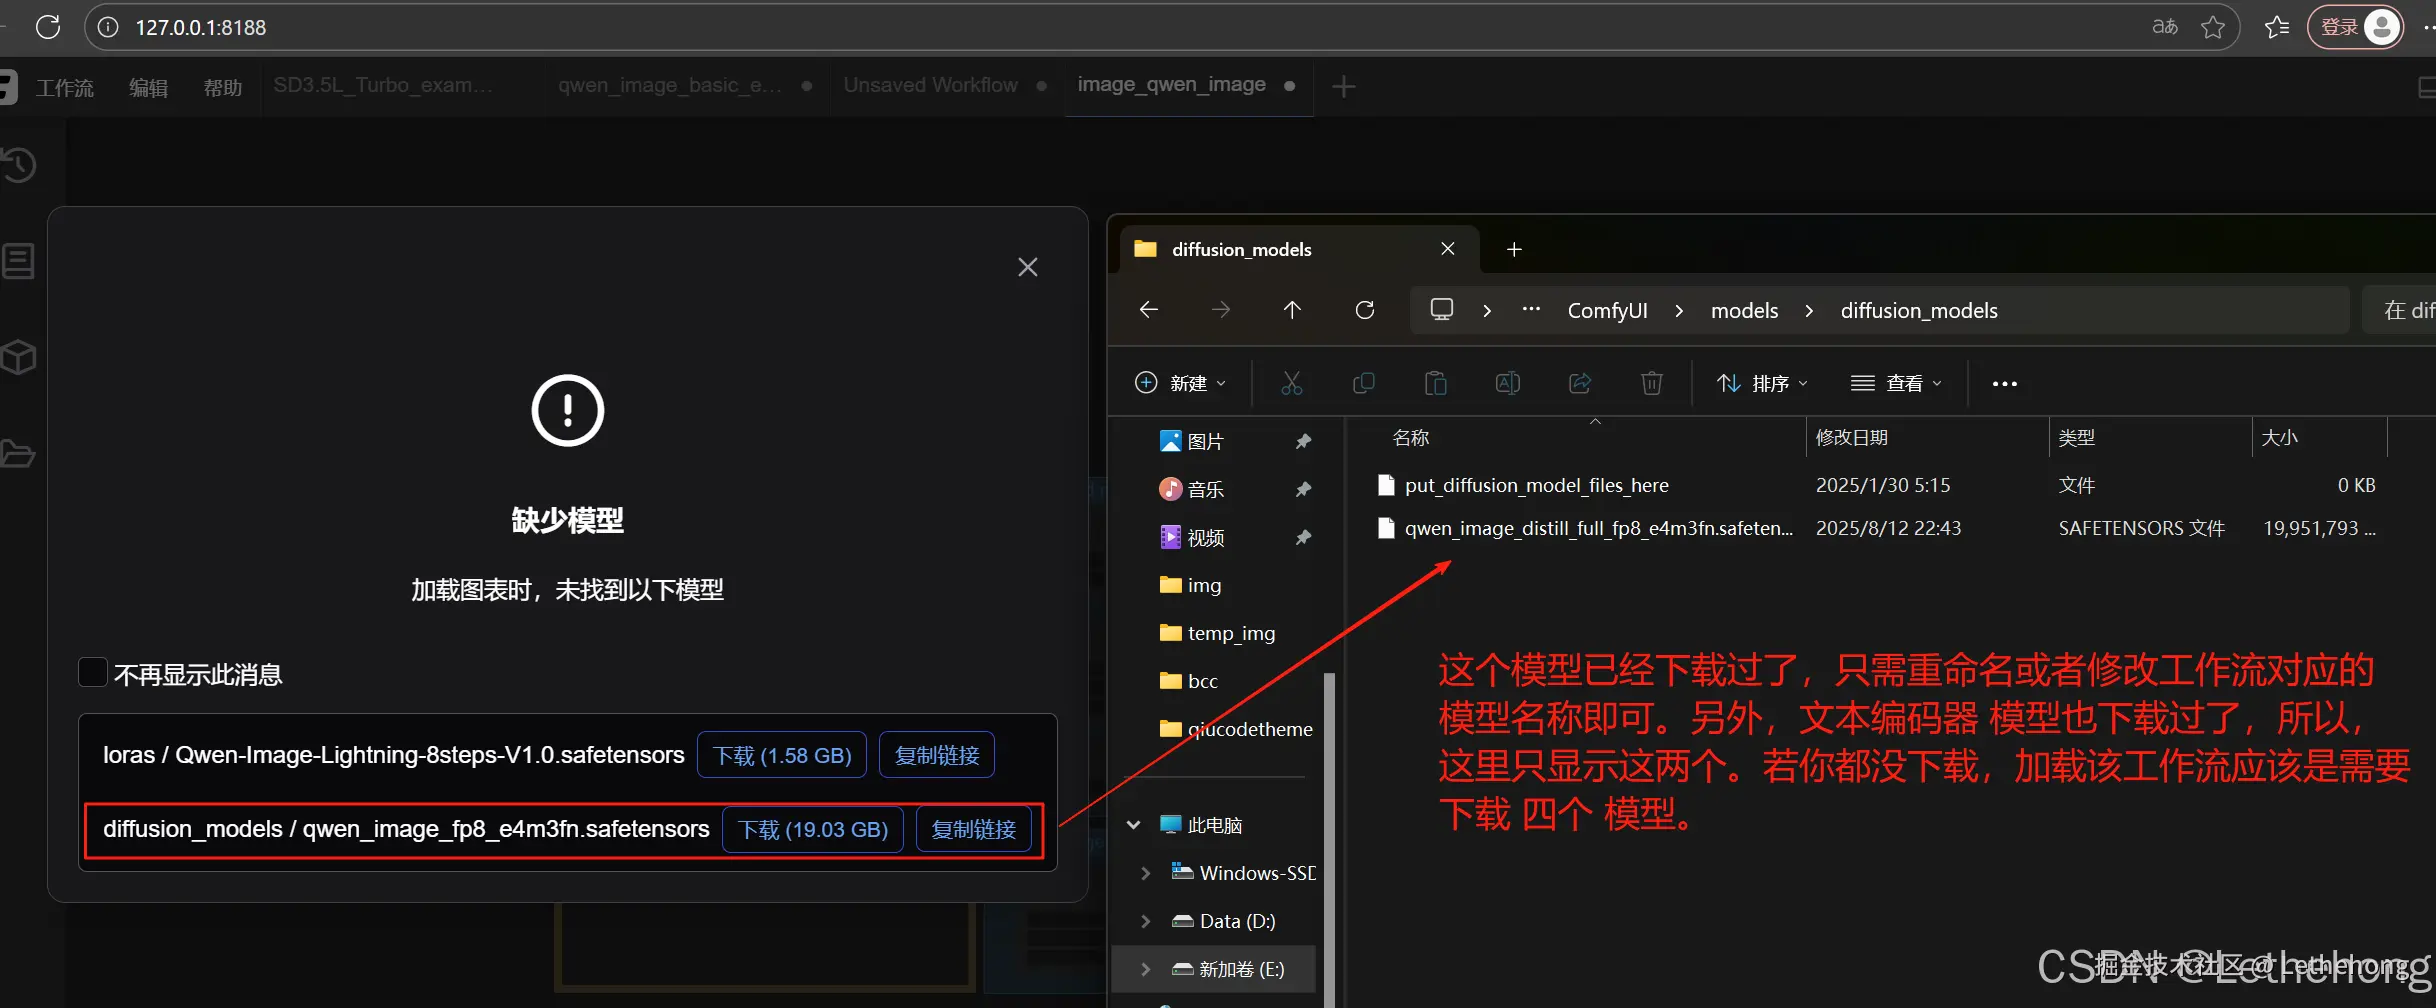
Task: Collapse the 此电脑 tree node
Action: tap(1134, 825)
